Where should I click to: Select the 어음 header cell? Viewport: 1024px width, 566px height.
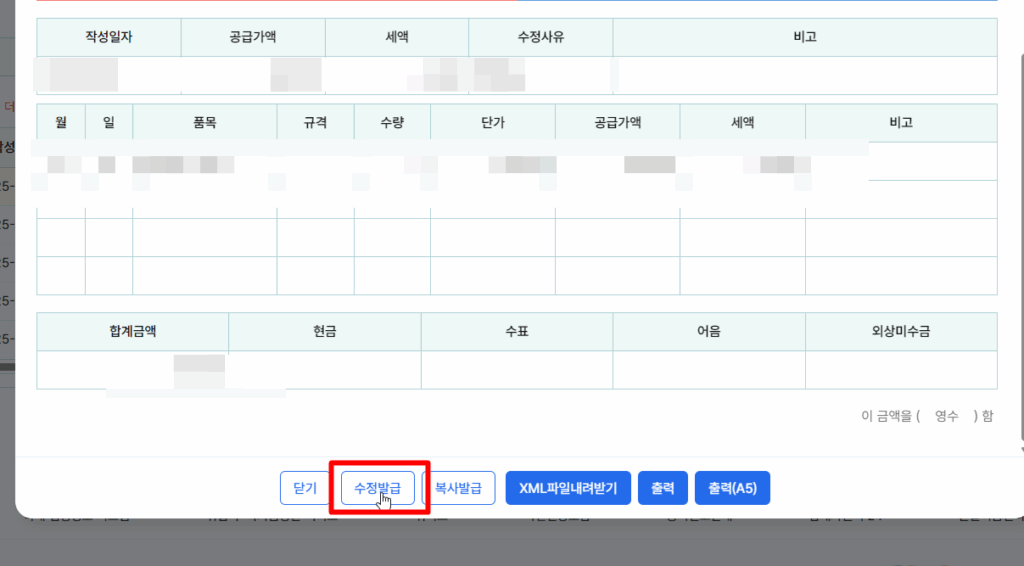pyautogui.click(x=709, y=331)
